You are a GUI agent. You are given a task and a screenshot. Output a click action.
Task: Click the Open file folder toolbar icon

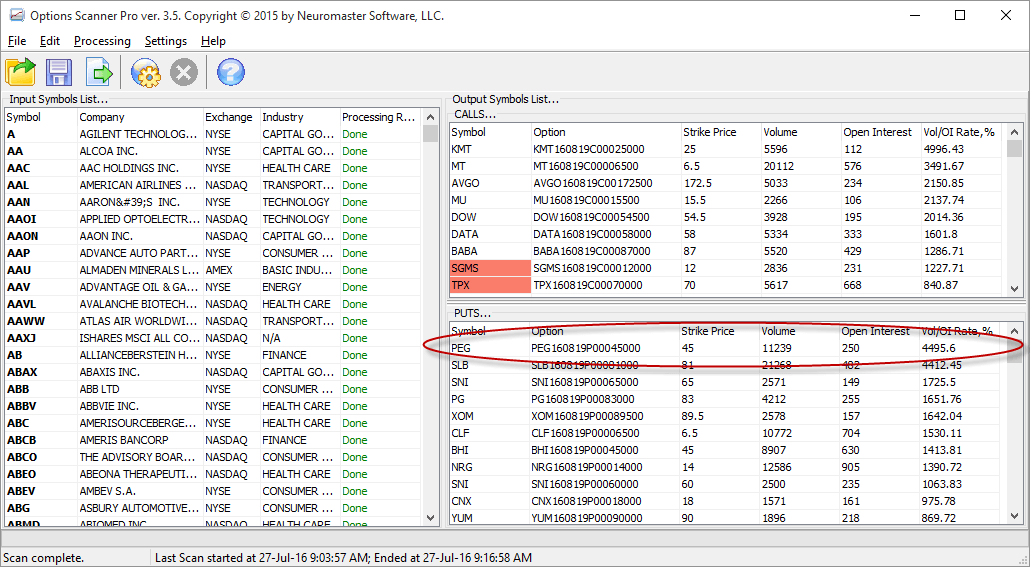point(20,72)
